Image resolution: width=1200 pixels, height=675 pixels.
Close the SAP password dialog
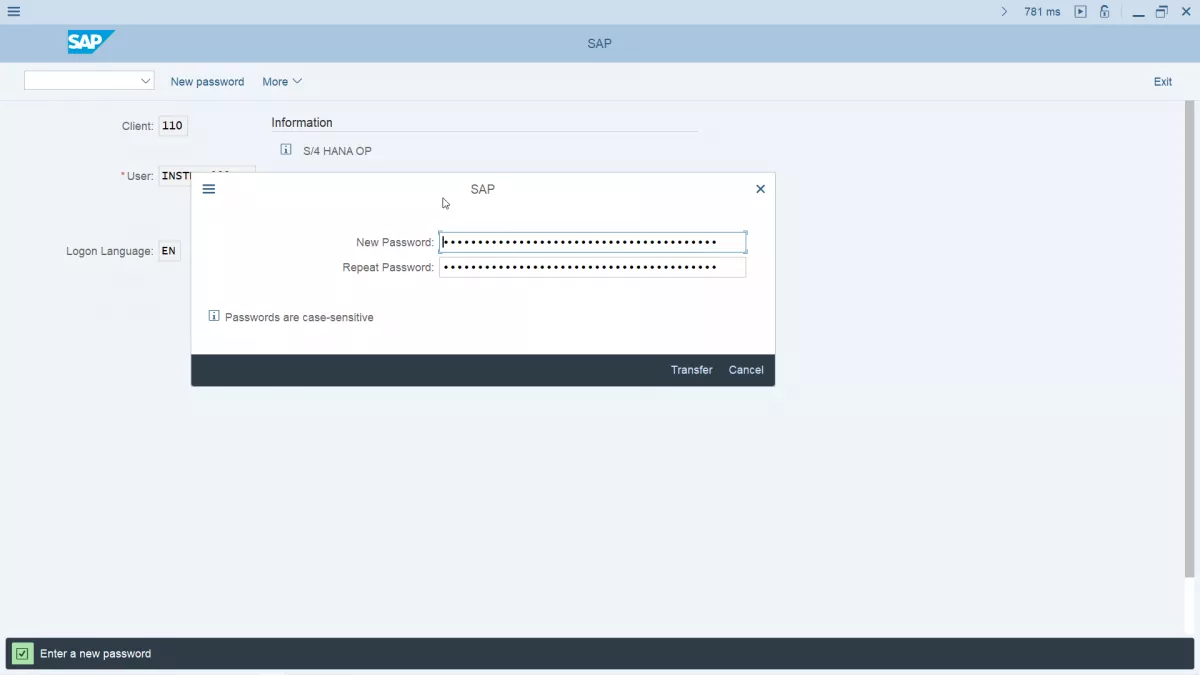tap(760, 189)
